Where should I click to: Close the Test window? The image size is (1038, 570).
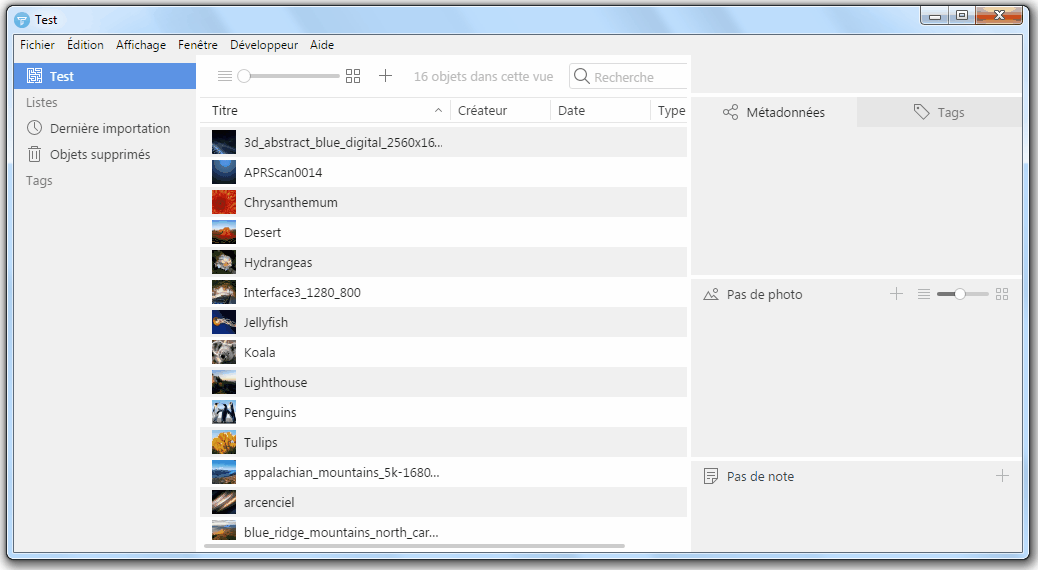[999, 16]
